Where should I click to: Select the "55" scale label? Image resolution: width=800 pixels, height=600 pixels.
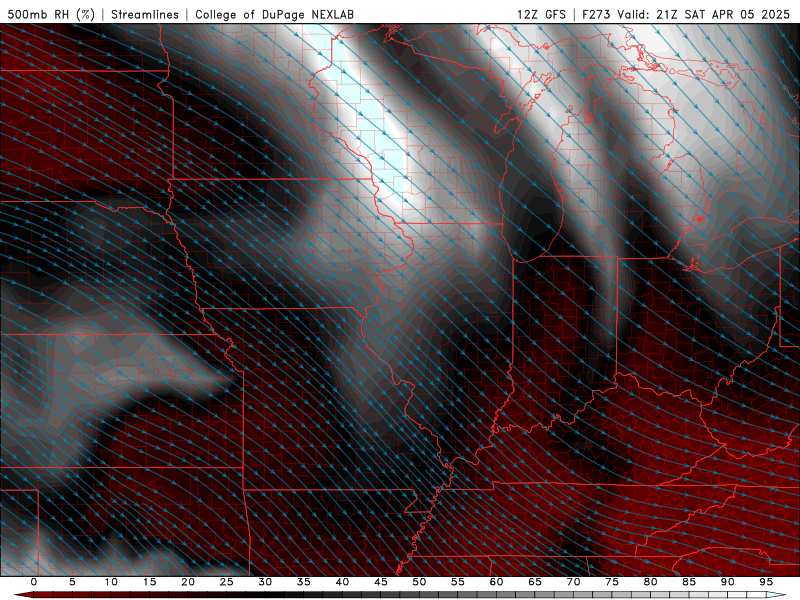458,582
